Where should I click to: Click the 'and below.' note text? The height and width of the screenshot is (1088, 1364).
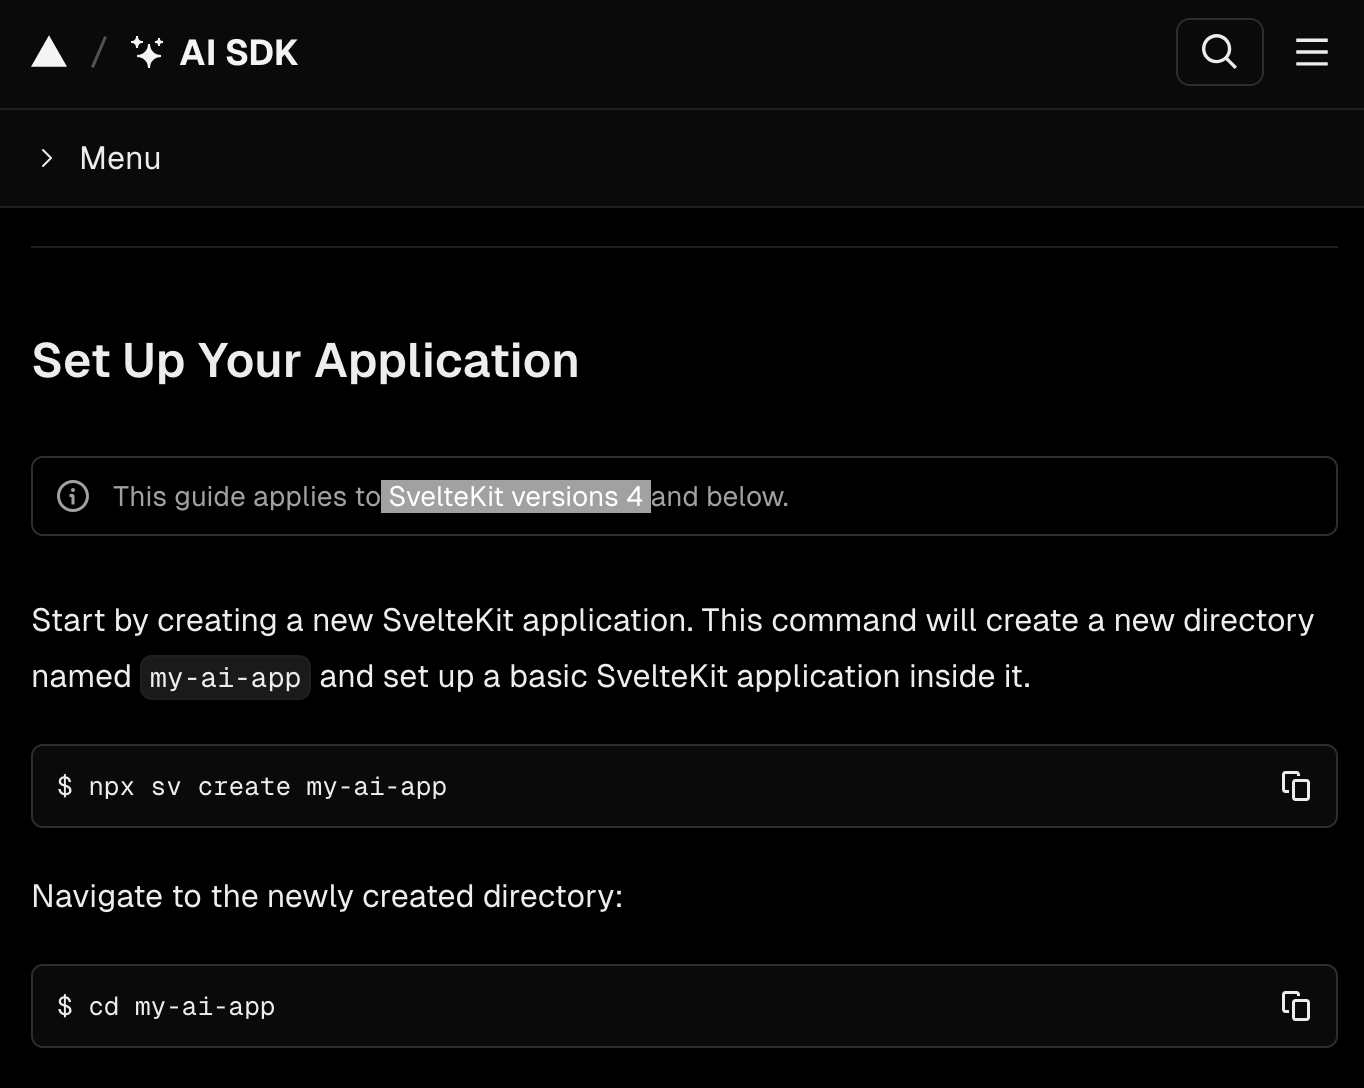click(x=720, y=496)
